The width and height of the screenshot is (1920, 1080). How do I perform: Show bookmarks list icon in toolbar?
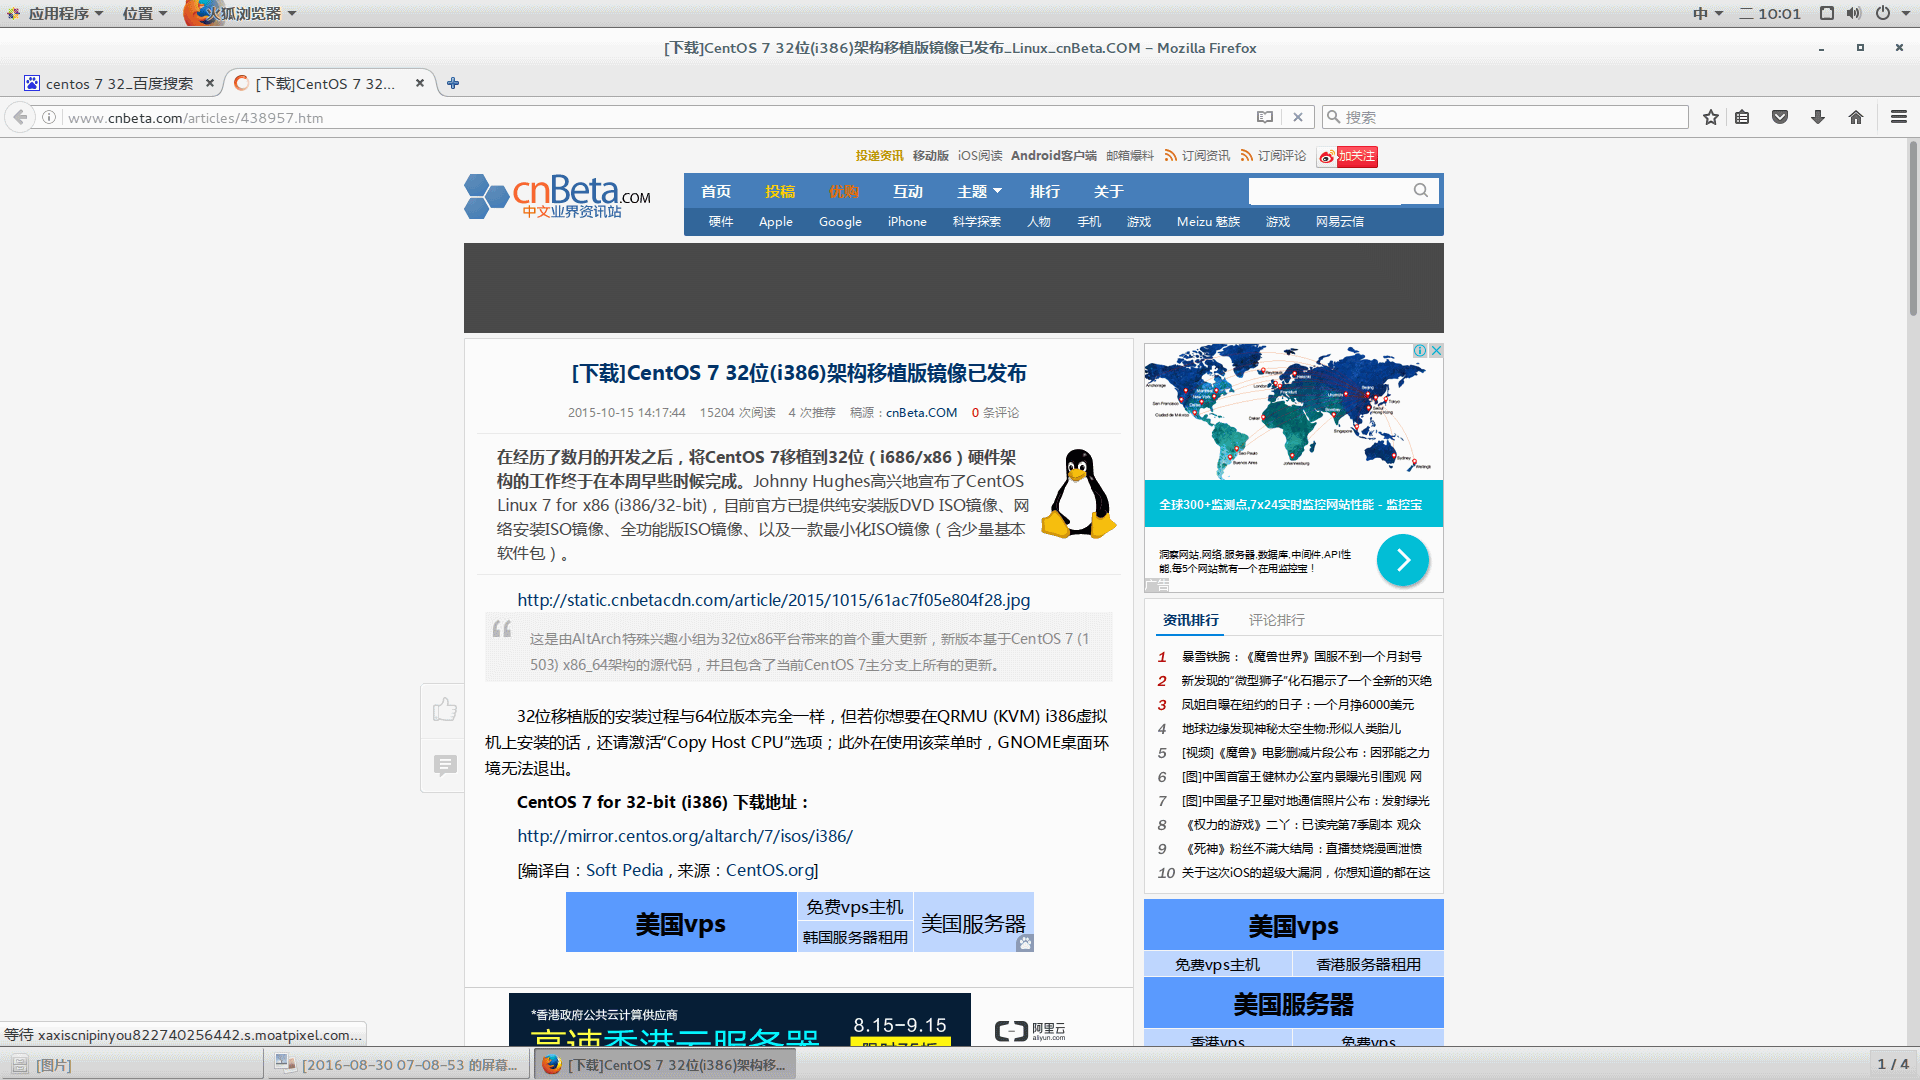point(1742,117)
